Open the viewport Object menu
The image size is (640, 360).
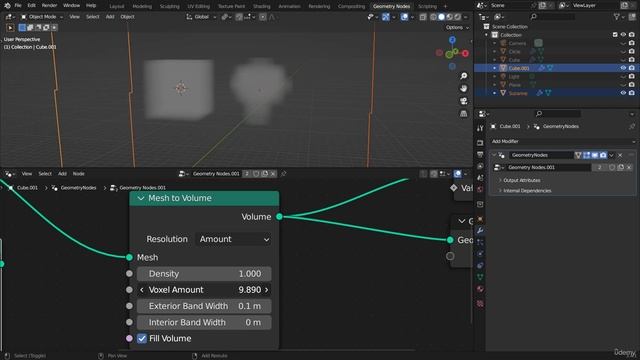pyautogui.click(x=127, y=17)
